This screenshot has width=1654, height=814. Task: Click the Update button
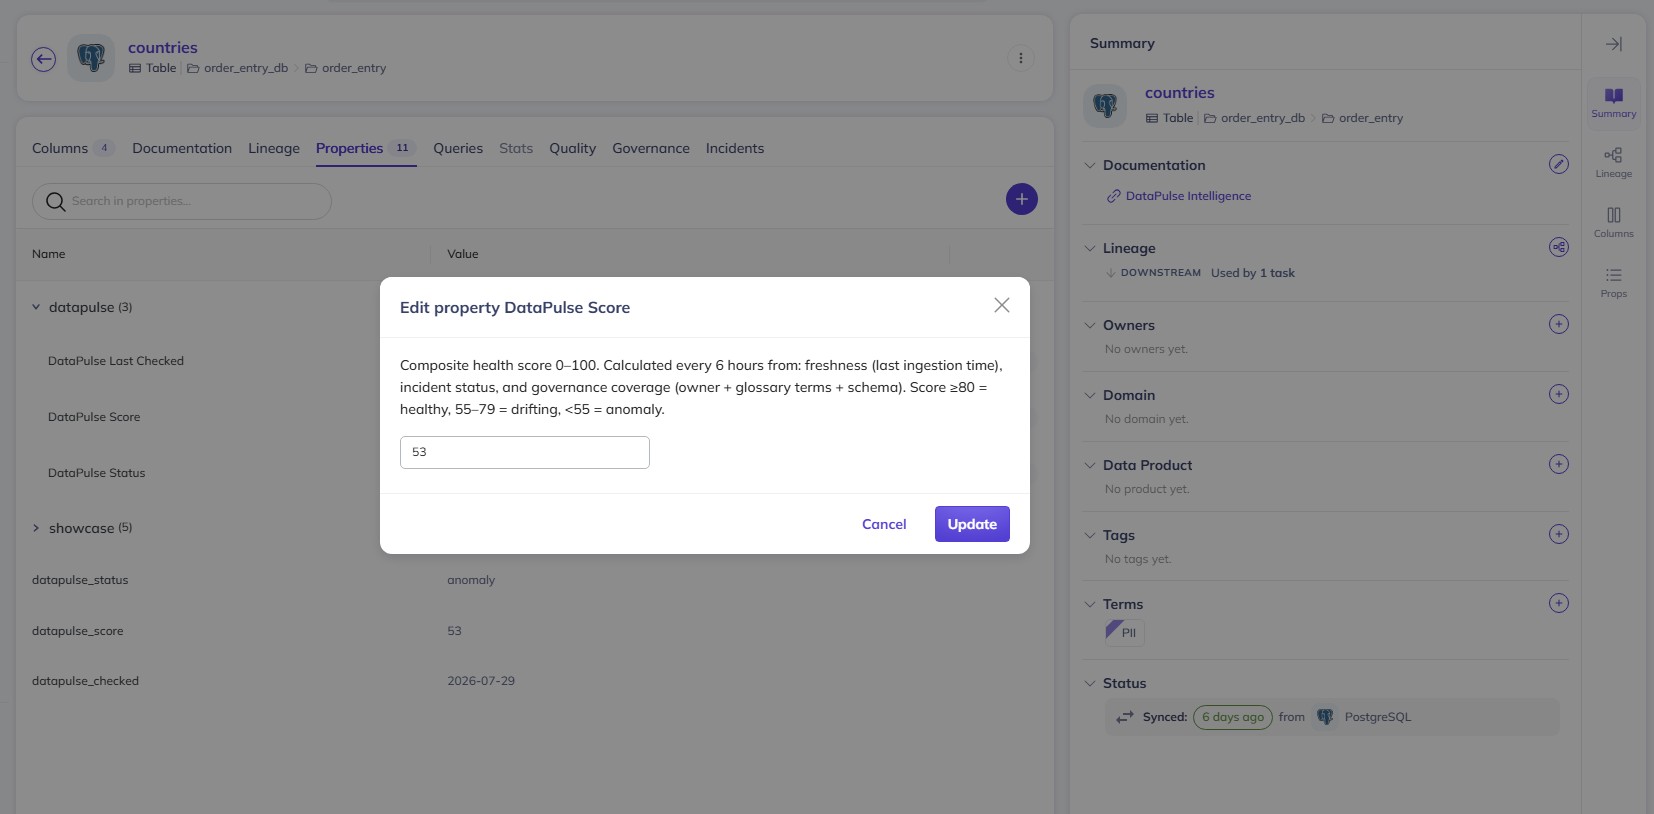(972, 524)
